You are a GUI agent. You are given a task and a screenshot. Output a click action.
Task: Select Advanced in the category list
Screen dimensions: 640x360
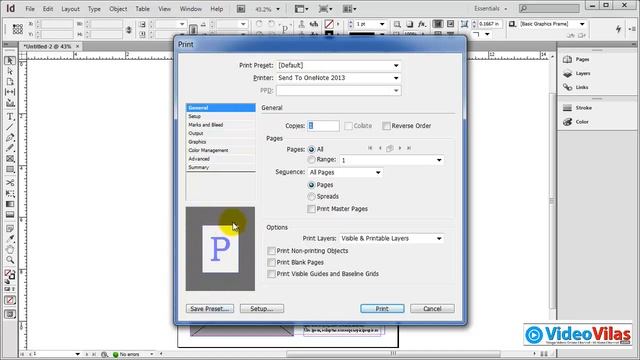tap(221, 159)
